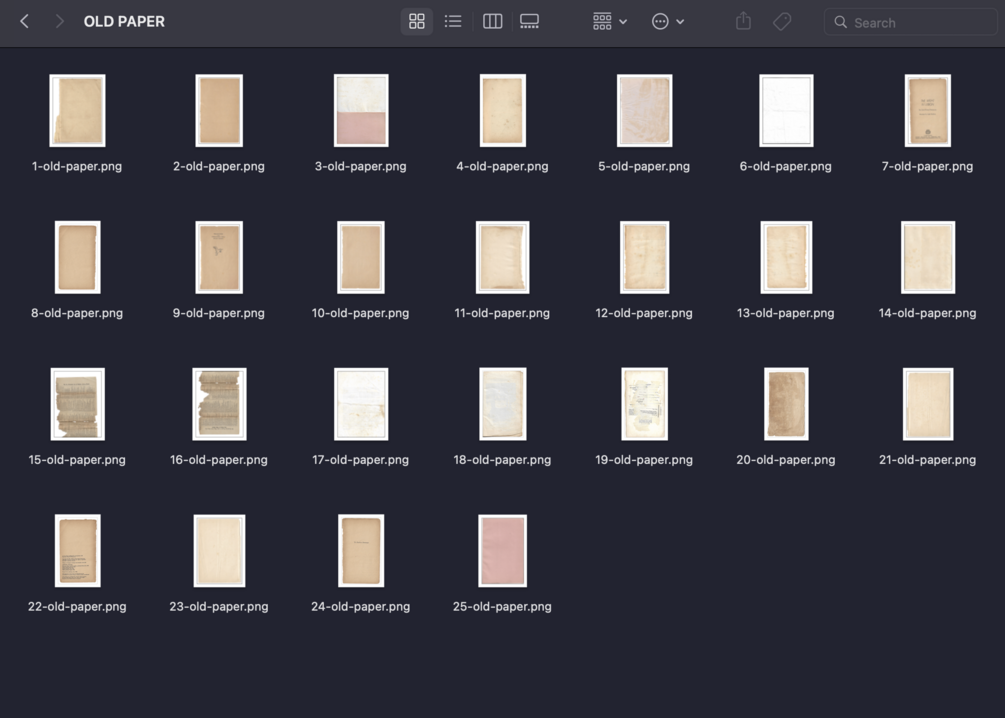The image size is (1005, 718).
Task: Click the file name 24-old-paper.png
Action: [x=360, y=606]
